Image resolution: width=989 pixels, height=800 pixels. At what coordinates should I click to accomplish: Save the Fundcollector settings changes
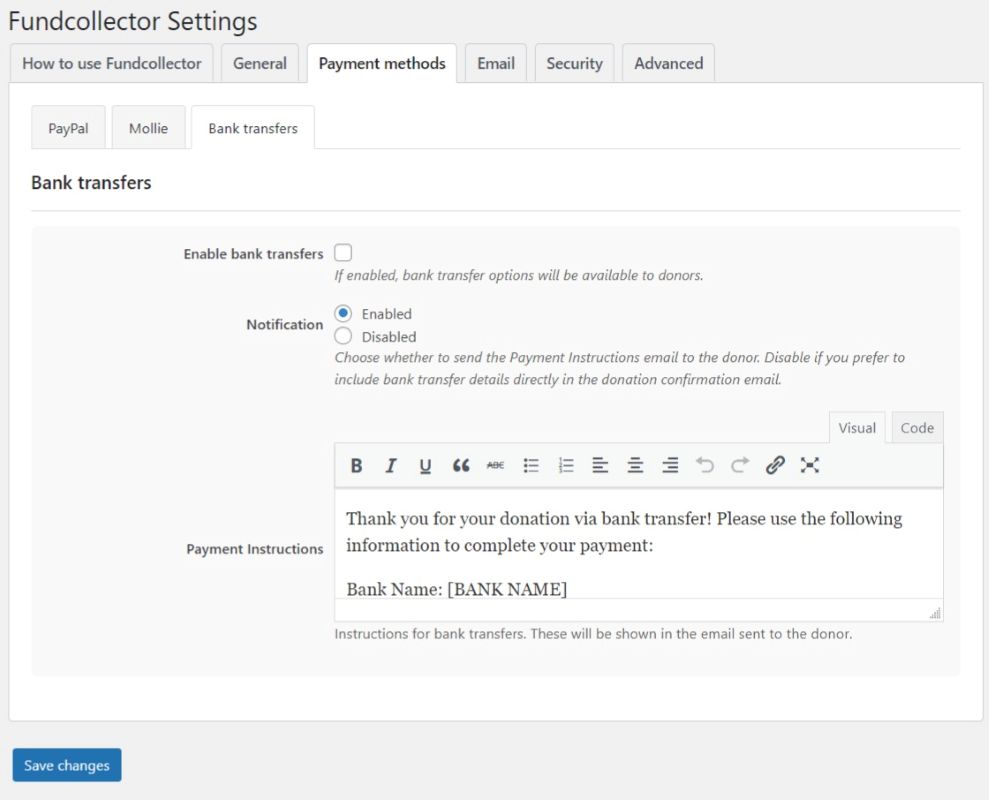coord(66,764)
